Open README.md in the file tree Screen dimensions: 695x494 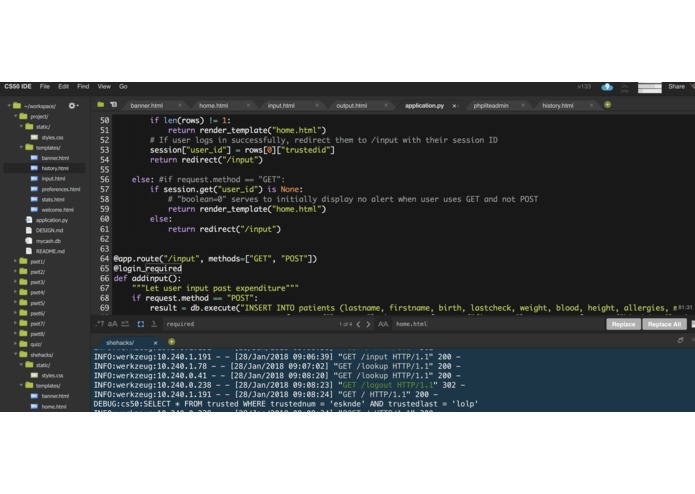point(50,251)
